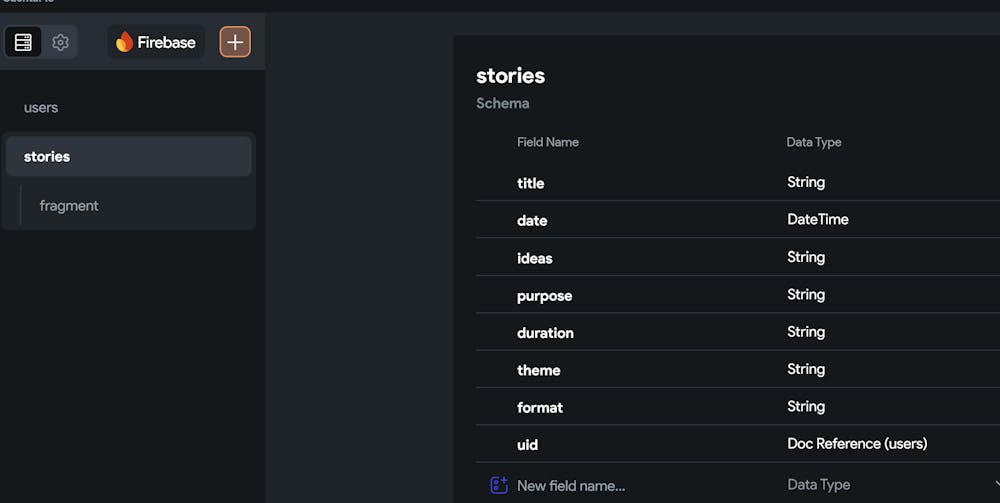
Task: Click the uid field name
Action: [x=527, y=445]
